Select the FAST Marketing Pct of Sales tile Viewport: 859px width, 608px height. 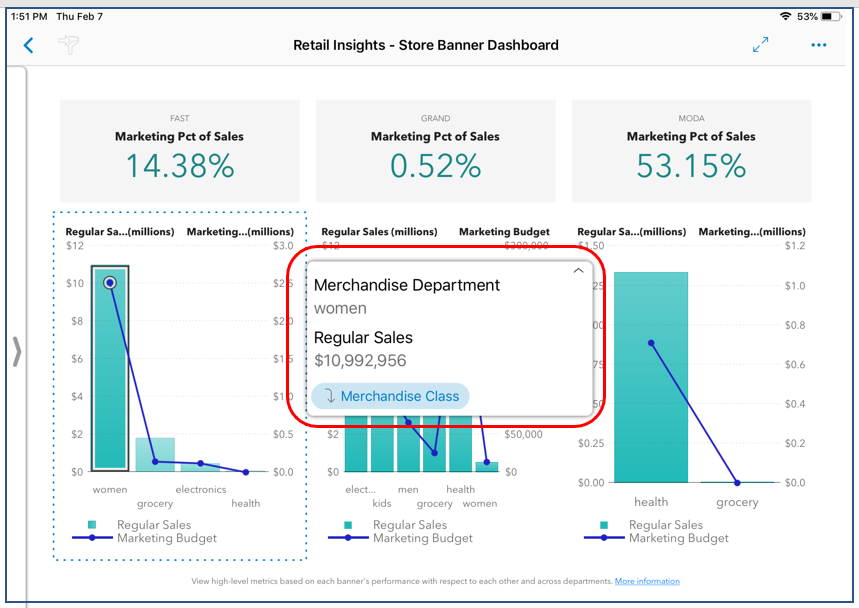(179, 151)
